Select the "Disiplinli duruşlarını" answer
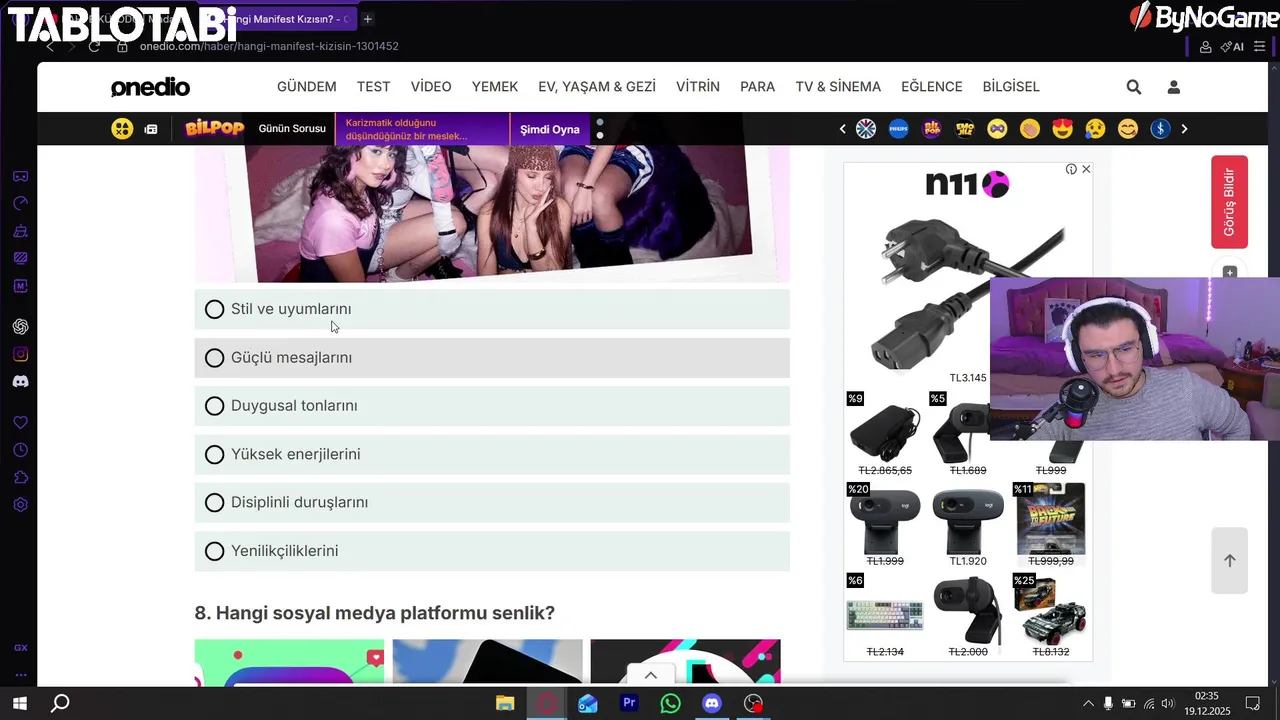Screen dimensions: 1280x720 click(x=492, y=503)
